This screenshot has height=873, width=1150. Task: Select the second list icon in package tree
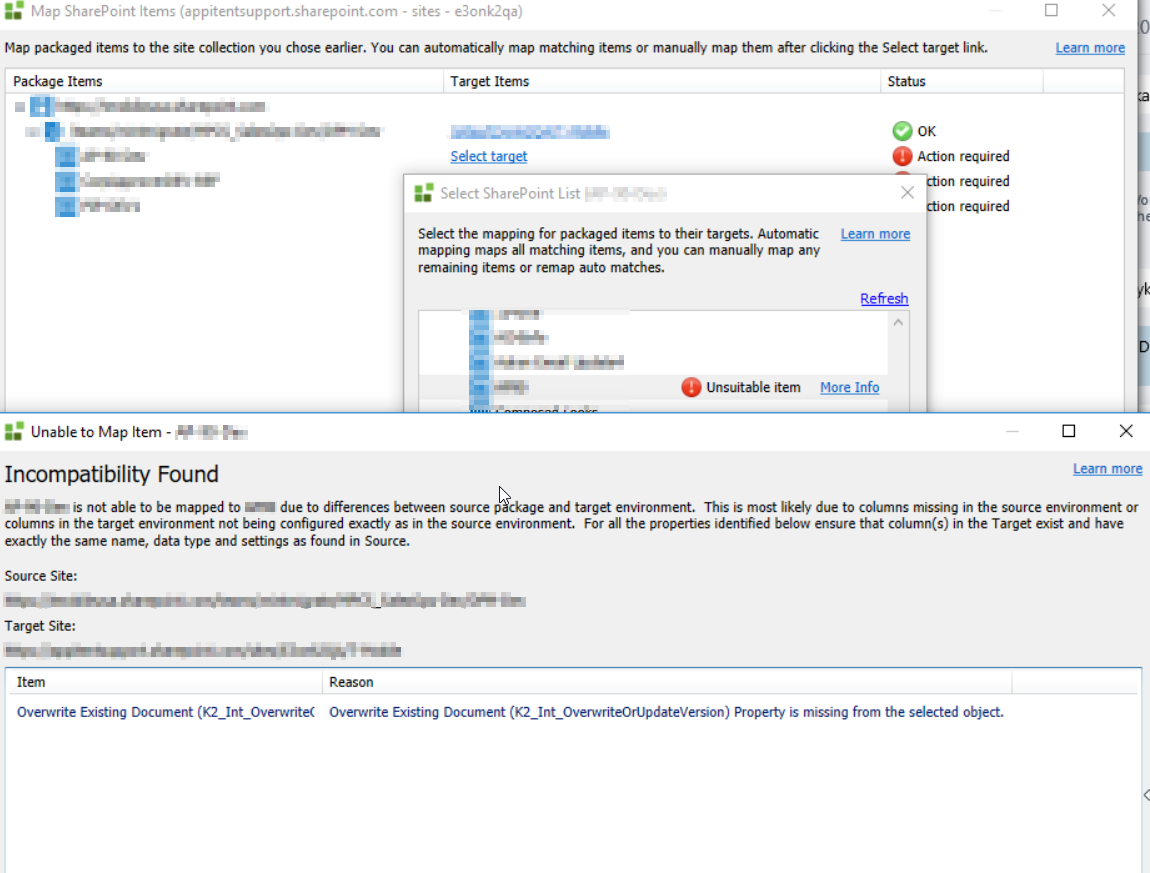point(66,181)
